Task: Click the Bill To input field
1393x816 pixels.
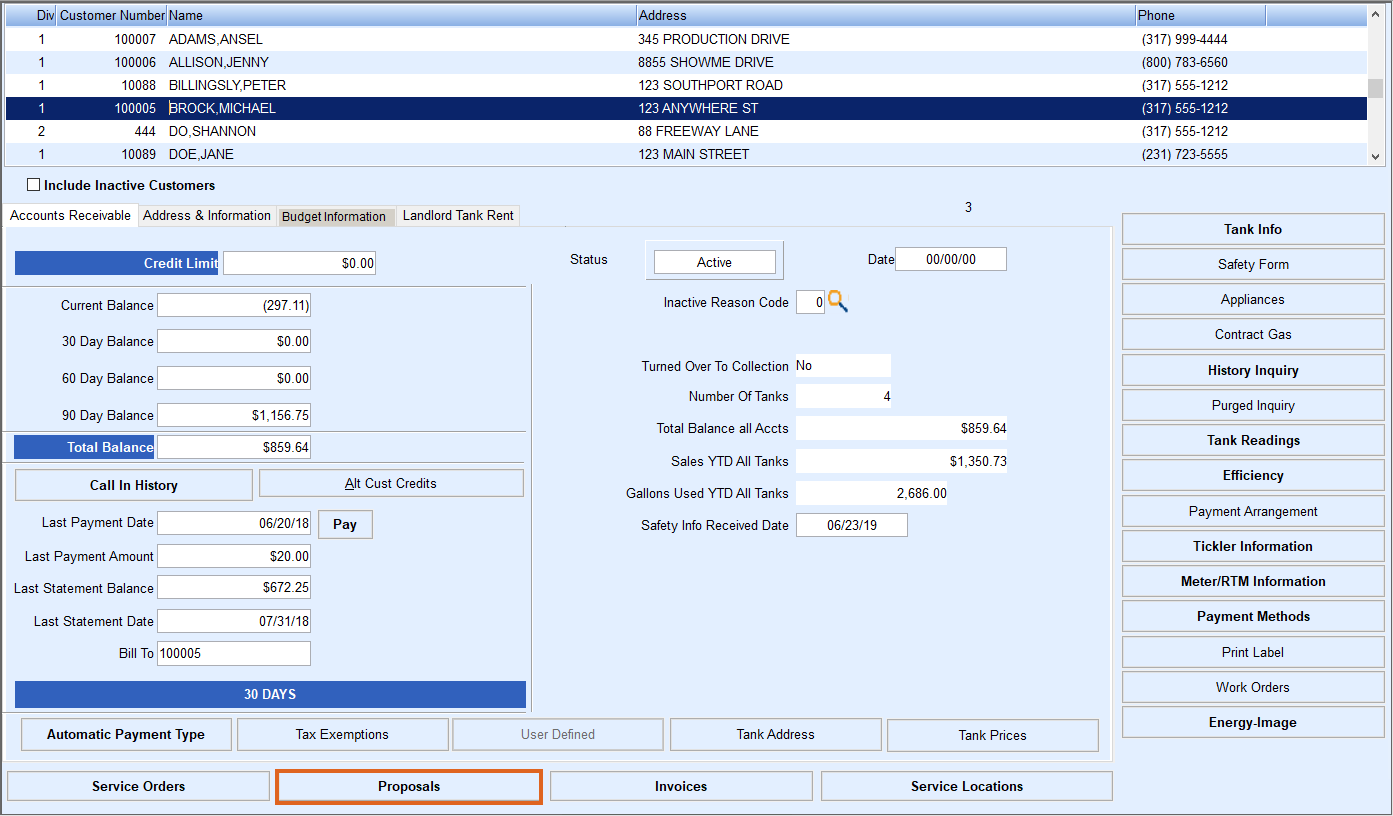Action: click(234, 654)
